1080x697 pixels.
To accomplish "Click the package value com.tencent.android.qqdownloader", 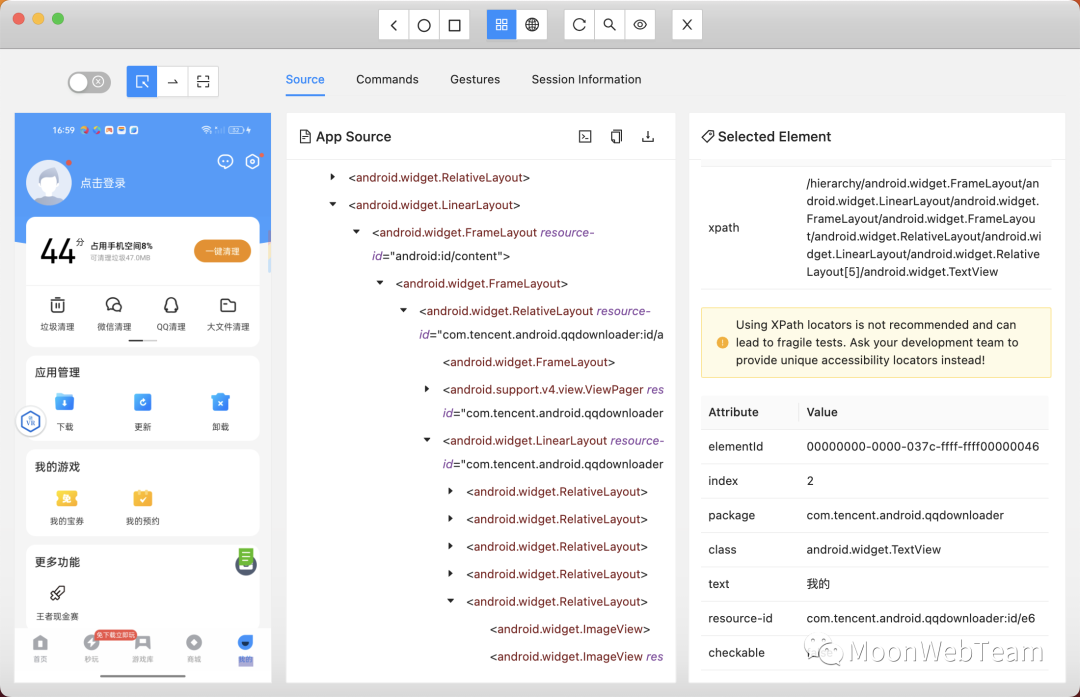I will (x=905, y=514).
